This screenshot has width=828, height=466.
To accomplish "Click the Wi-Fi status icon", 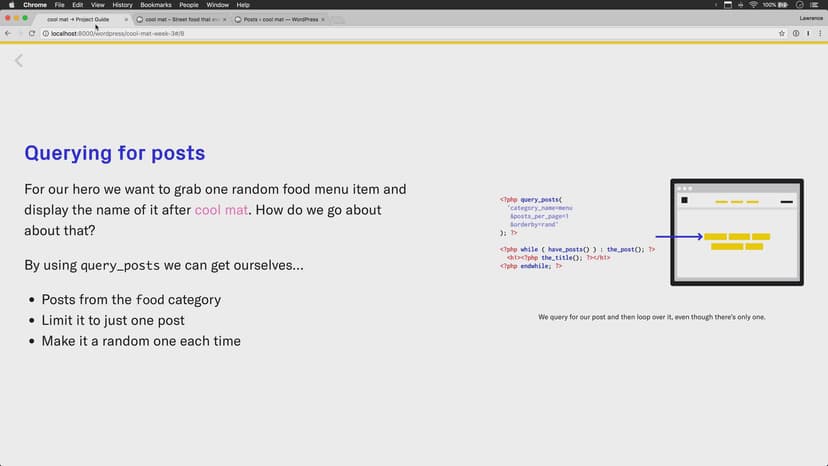I will pos(752,5).
